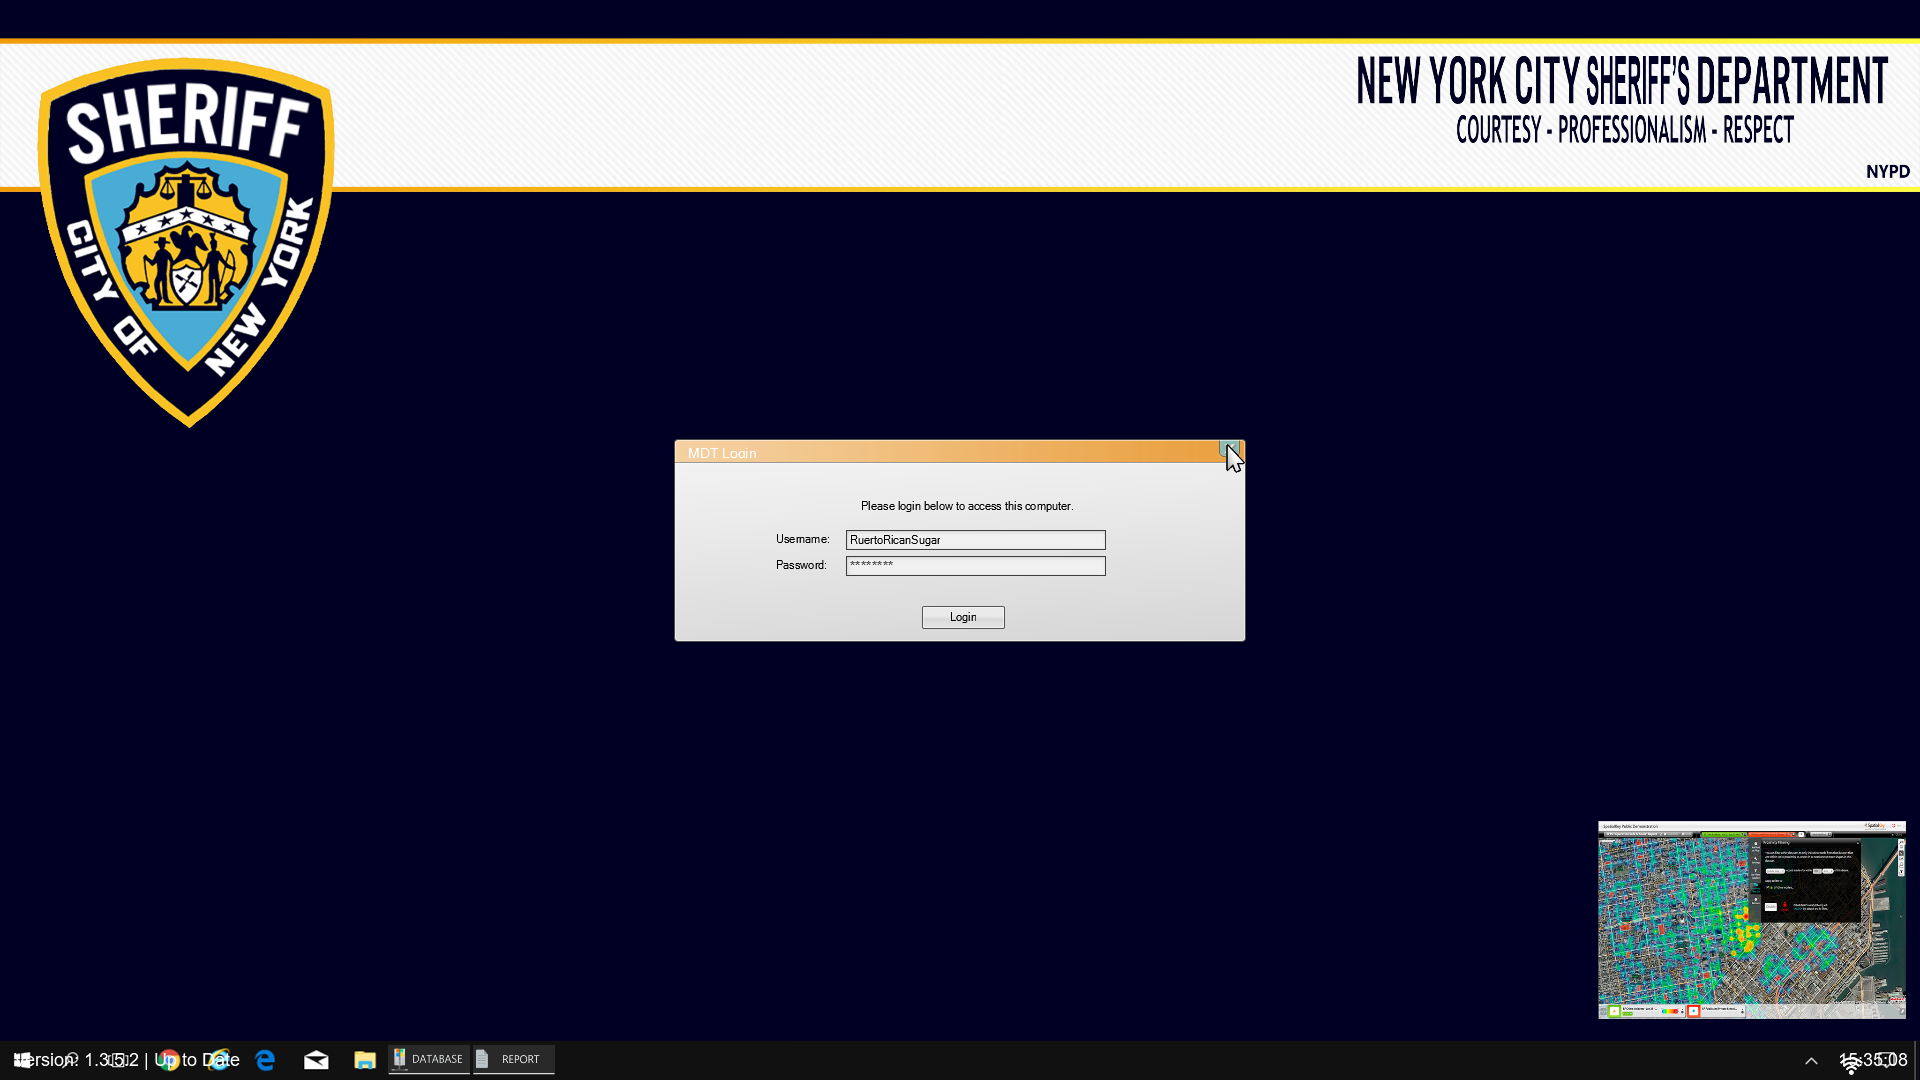Open the notification action center icon
The width and height of the screenshot is (1920, 1080).
[x=1887, y=1060]
